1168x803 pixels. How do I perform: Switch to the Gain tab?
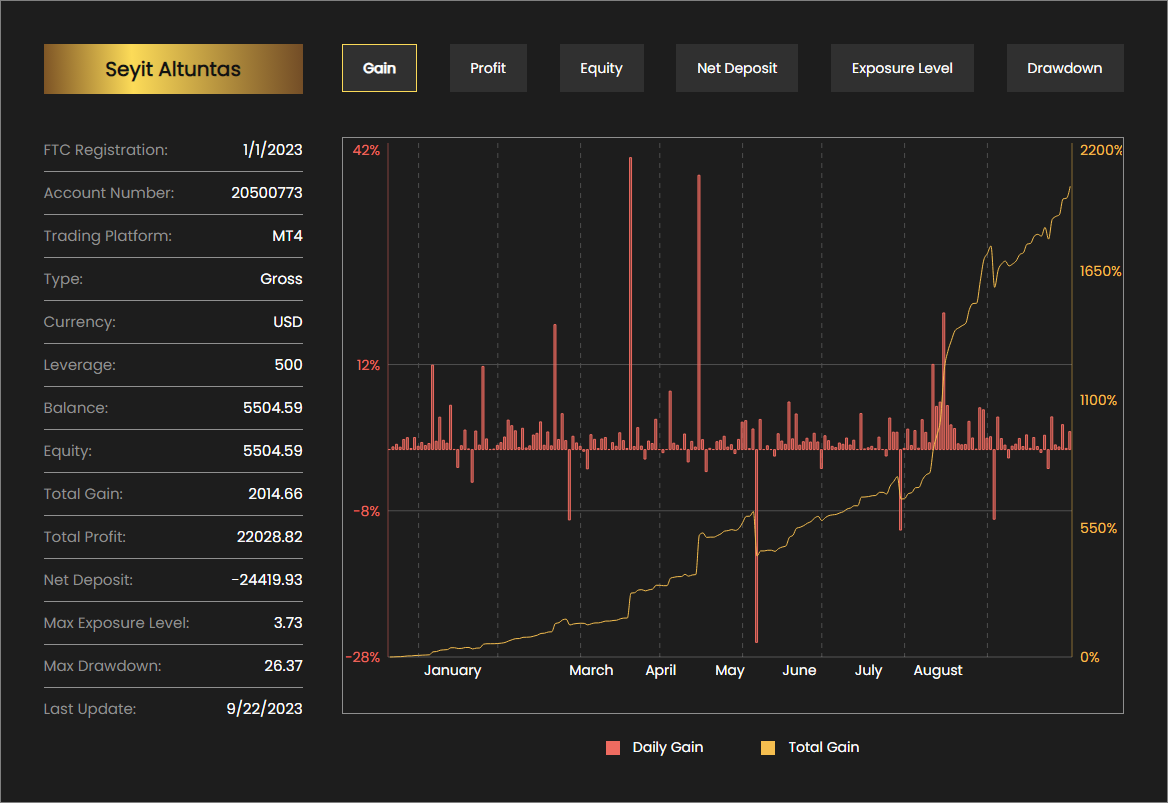click(x=379, y=68)
